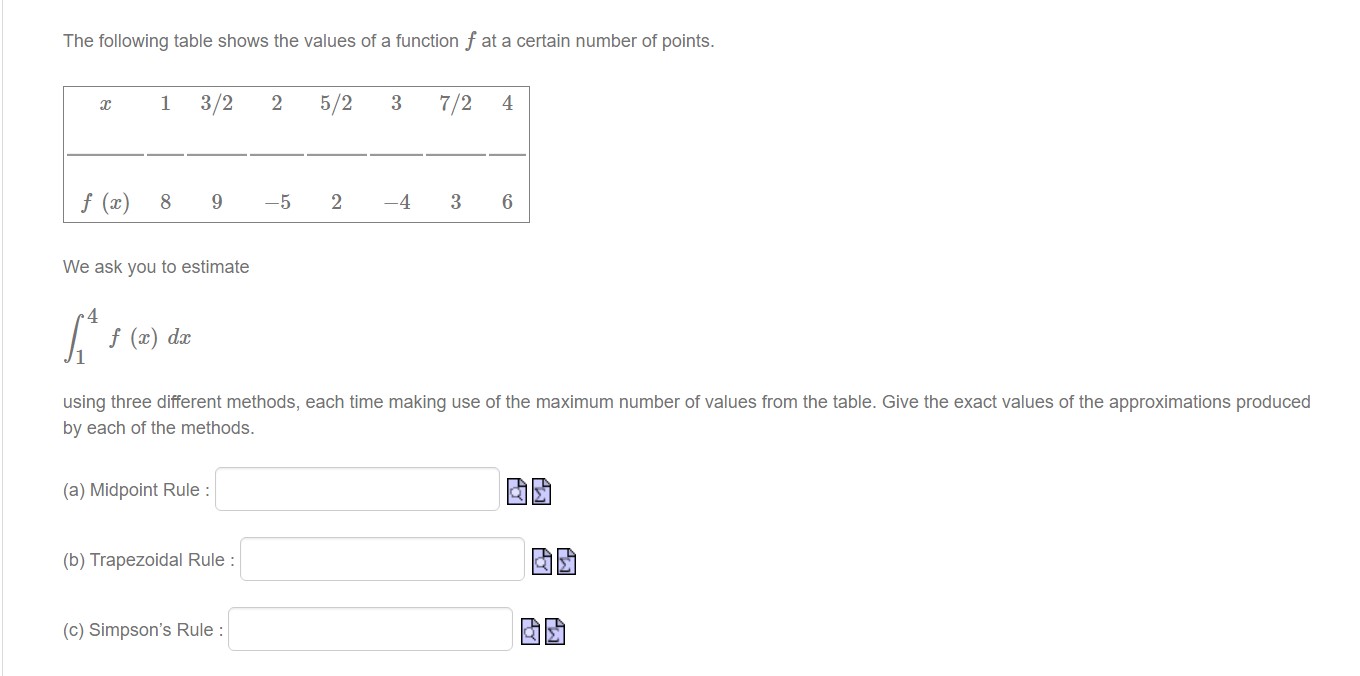Select the f(x) row label

click(106, 201)
